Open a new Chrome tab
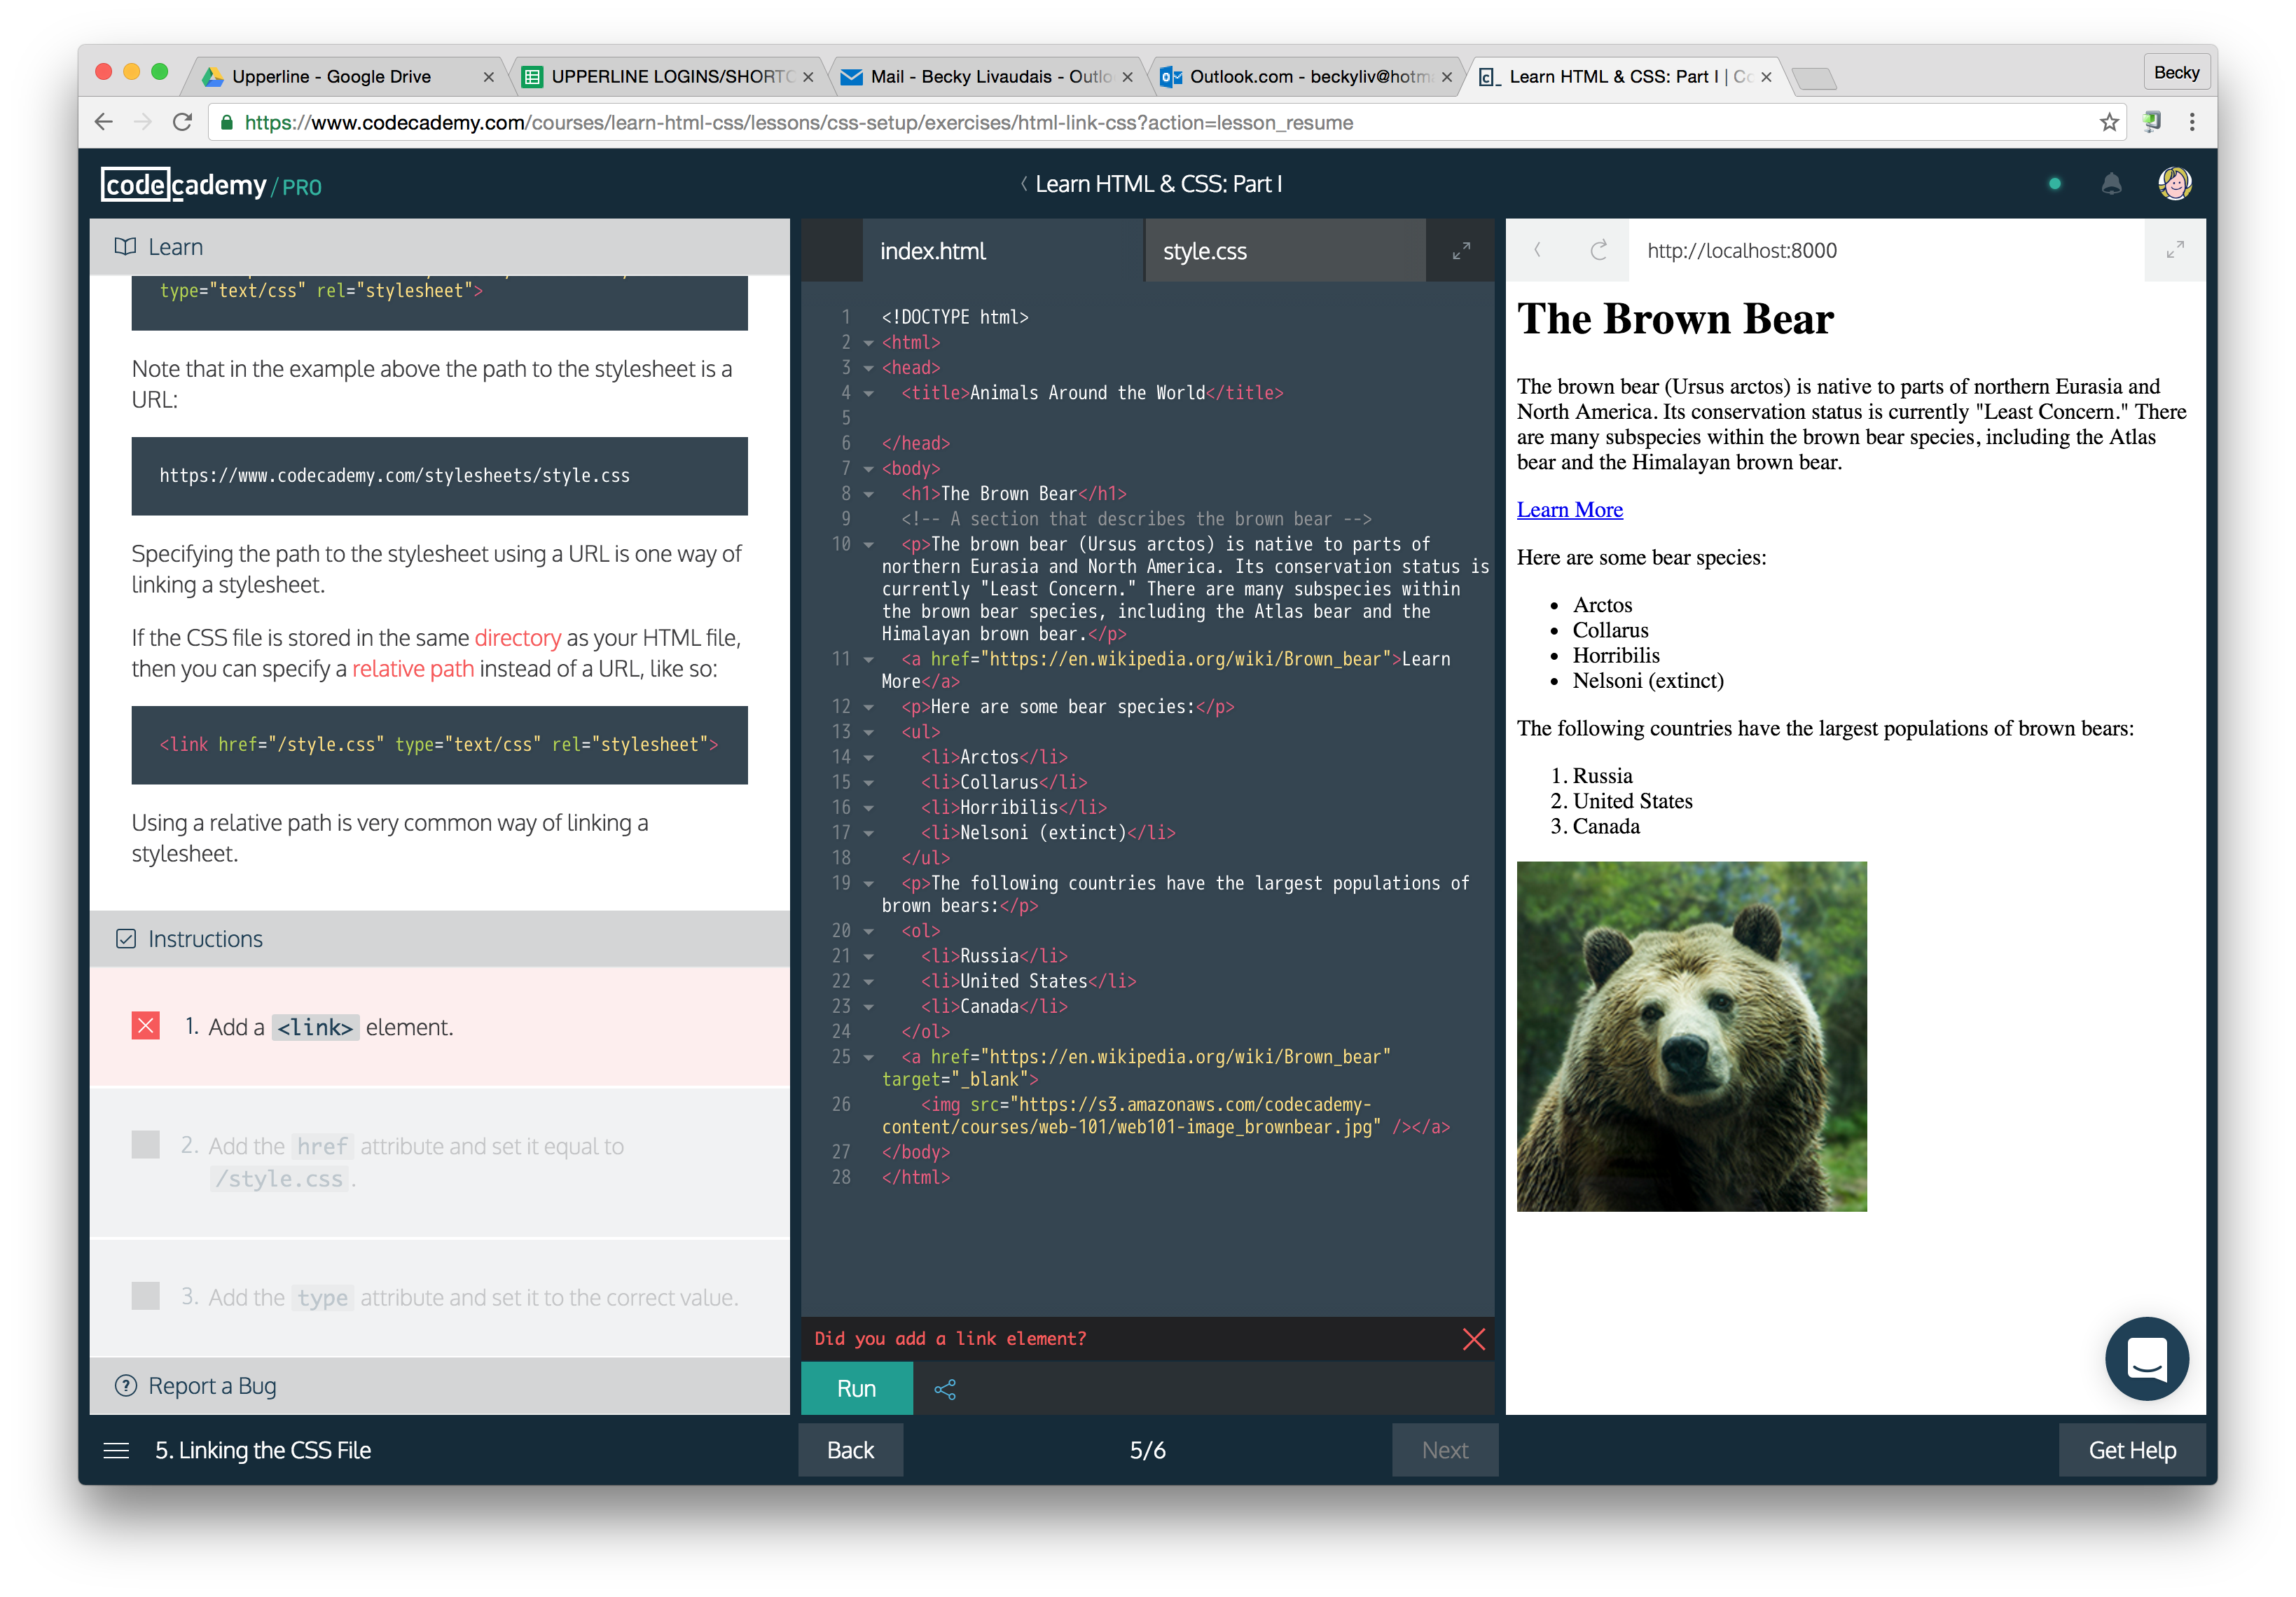Screen dimensions: 2296x1597 tap(1813, 78)
